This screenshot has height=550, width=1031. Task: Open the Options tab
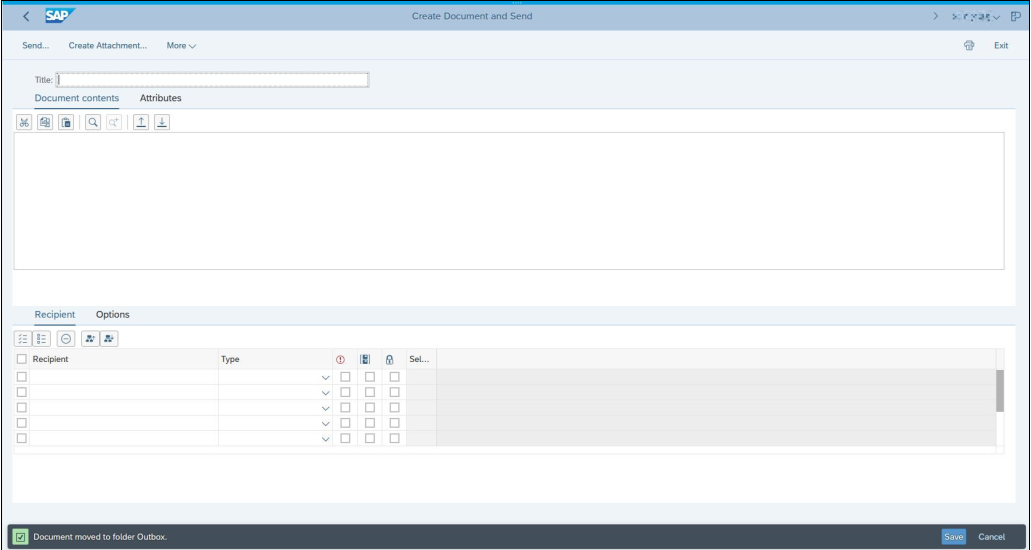(112, 315)
